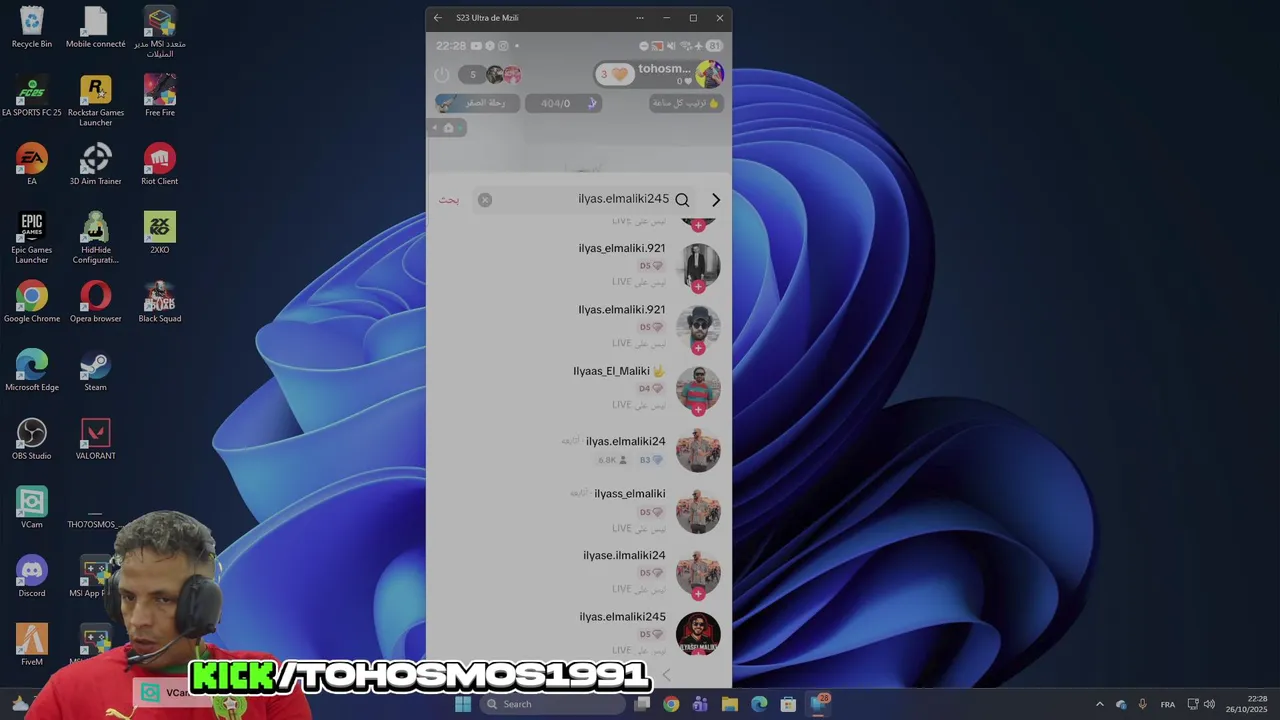Click the taskbar Search box
The width and height of the screenshot is (1280, 720).
pos(553,704)
